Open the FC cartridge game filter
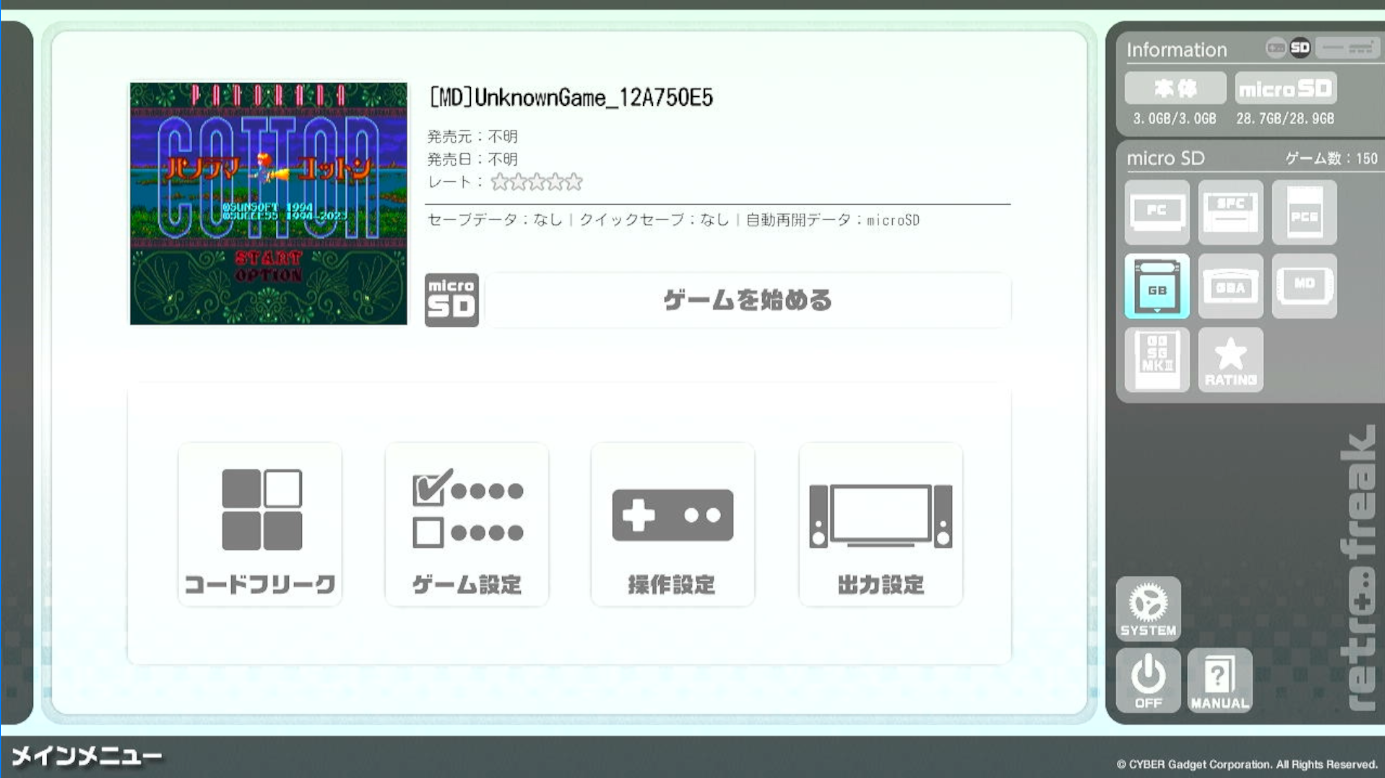1385x778 pixels. point(1157,212)
